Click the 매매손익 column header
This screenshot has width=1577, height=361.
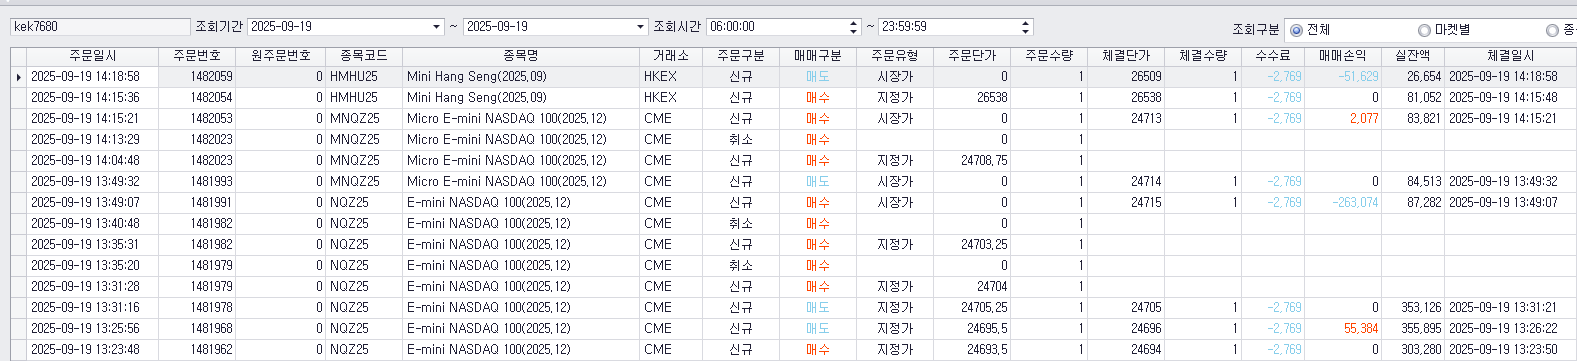[x=1342, y=56]
